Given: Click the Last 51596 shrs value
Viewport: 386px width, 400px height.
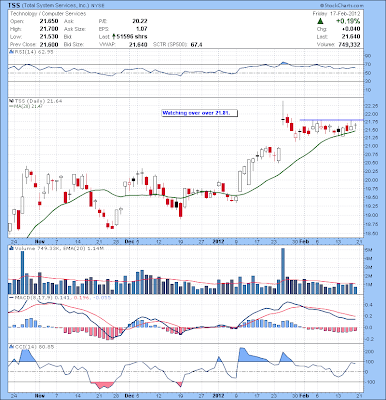Looking at the screenshot, I should (132, 37).
